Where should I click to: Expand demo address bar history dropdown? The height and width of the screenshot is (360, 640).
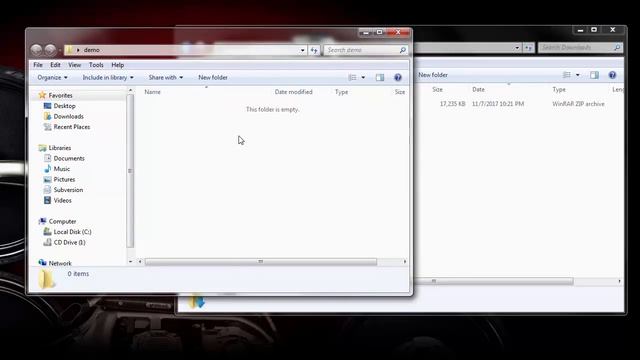302,50
